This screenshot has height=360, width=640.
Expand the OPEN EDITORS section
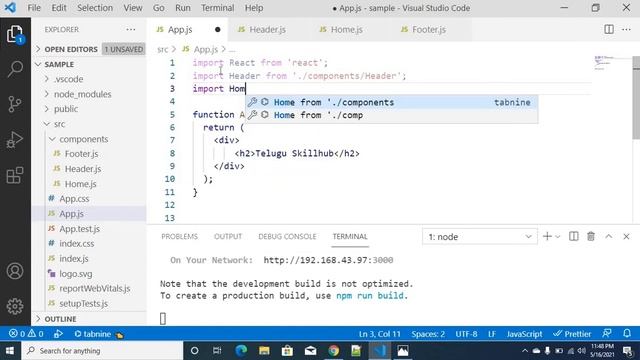coord(89,49)
